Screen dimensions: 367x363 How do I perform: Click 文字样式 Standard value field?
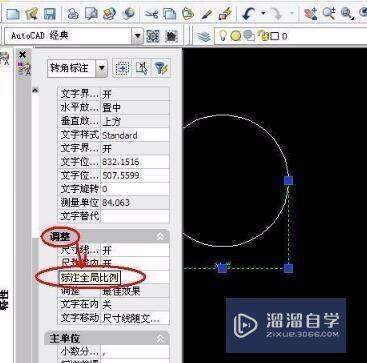[x=135, y=135]
